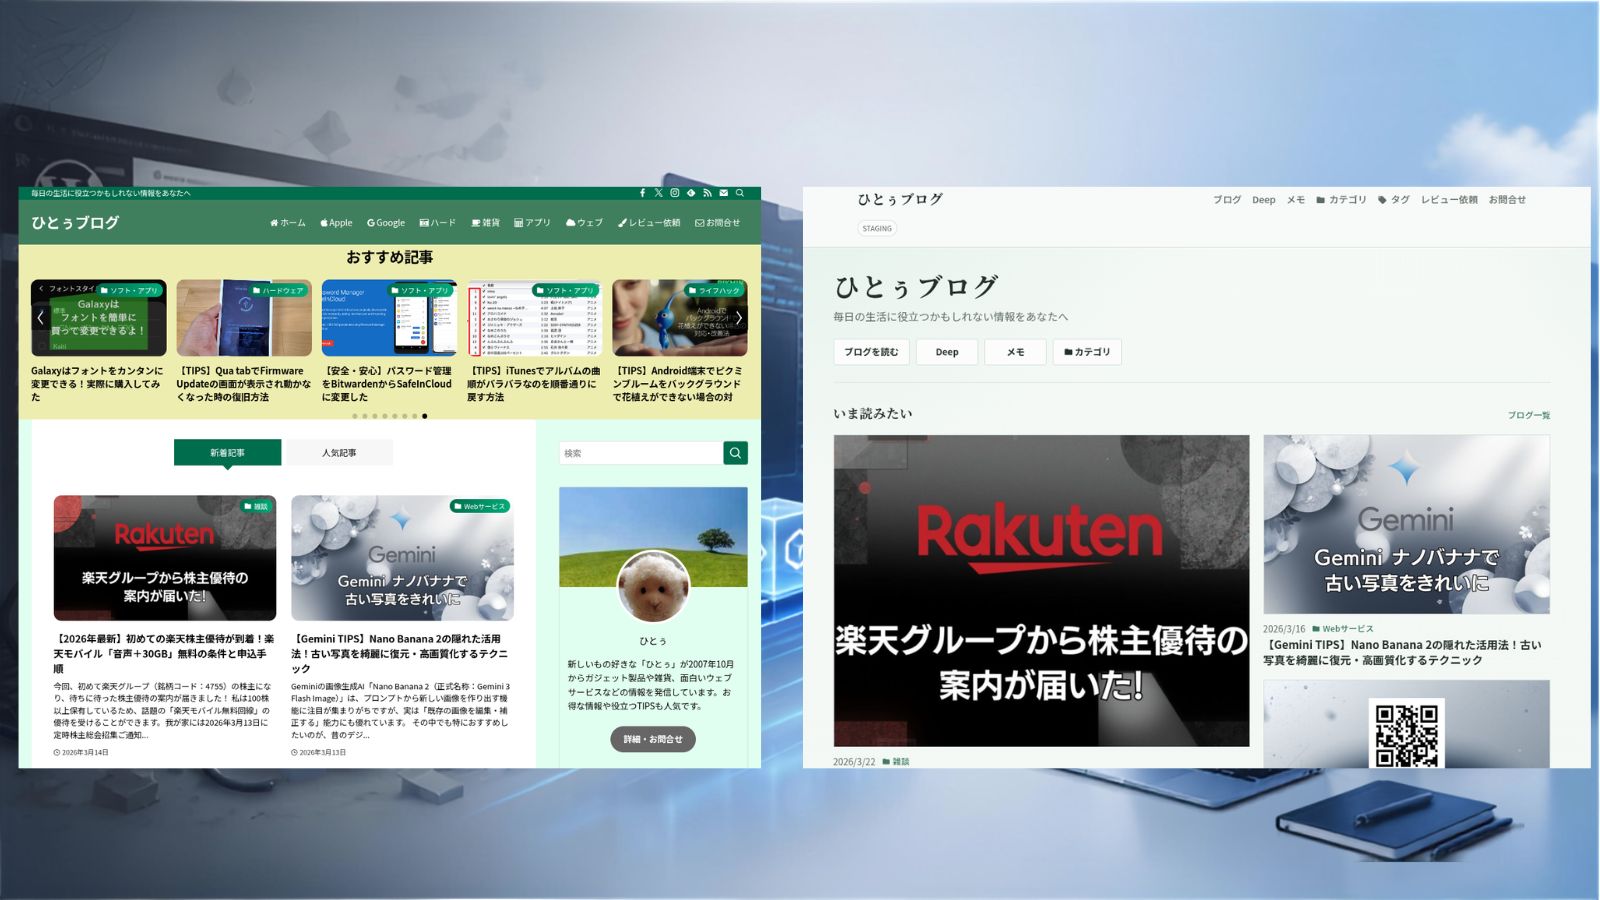Viewport: 1600px width, 900px height.
Task: Switch to 新着記事 tab
Action: (227, 453)
